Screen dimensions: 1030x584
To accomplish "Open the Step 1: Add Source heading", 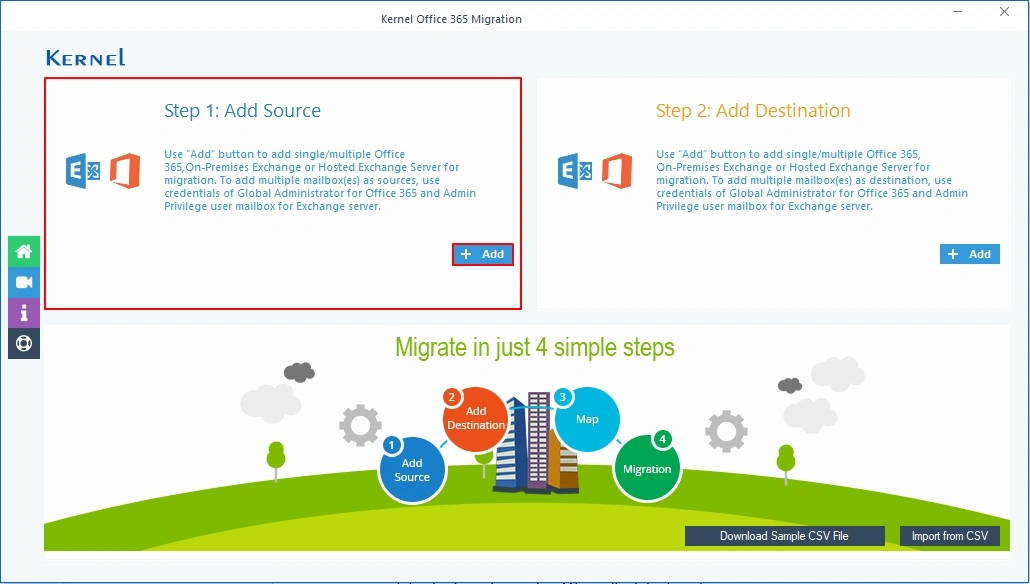I will pos(242,111).
